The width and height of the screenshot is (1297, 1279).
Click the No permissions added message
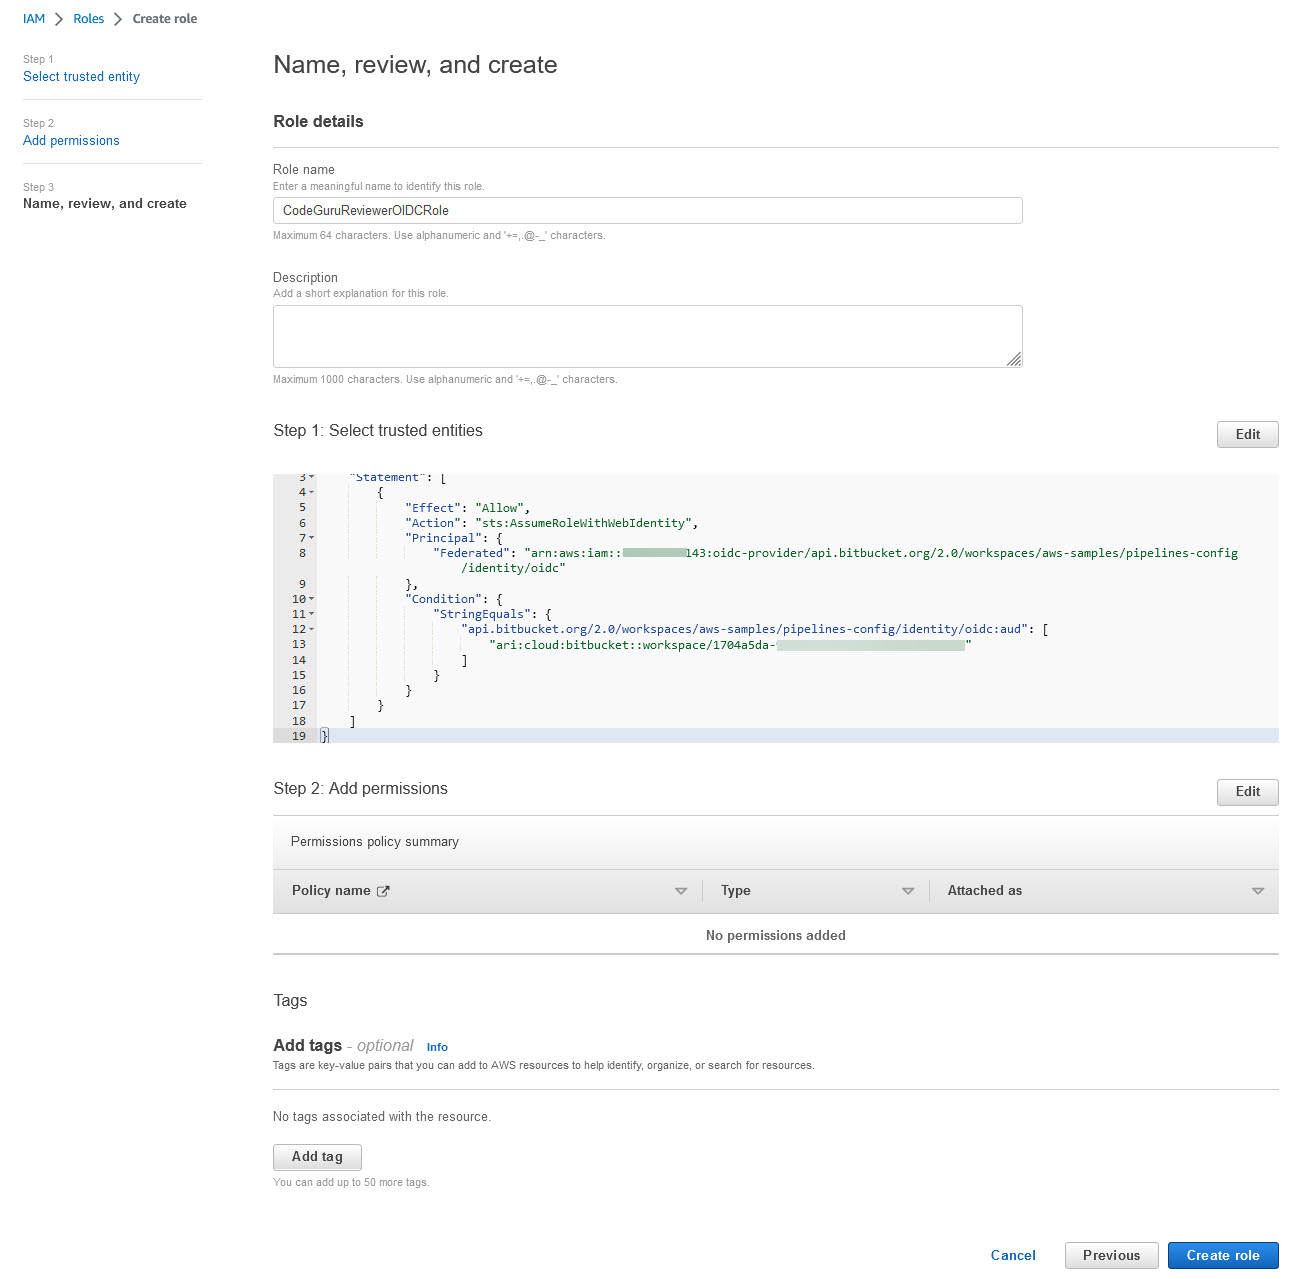[775, 936]
